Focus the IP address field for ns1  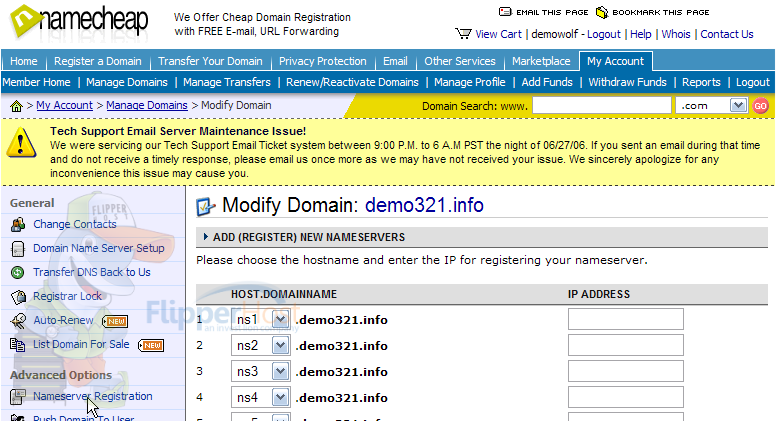[x=626, y=319]
